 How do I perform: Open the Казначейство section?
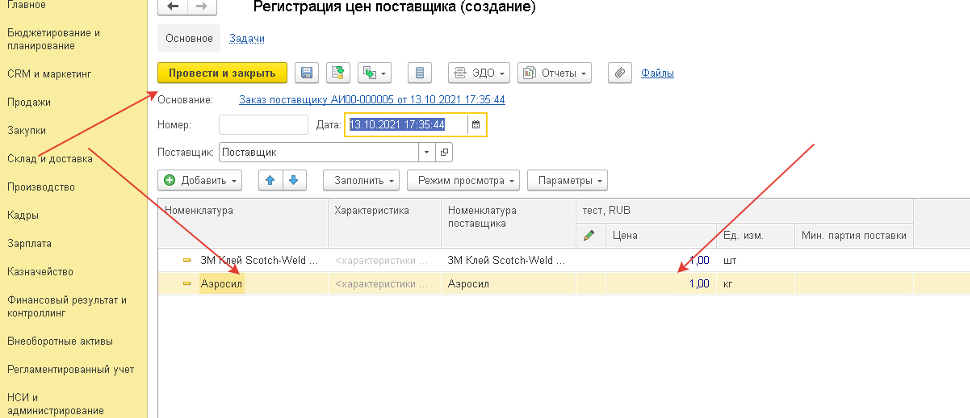40,271
